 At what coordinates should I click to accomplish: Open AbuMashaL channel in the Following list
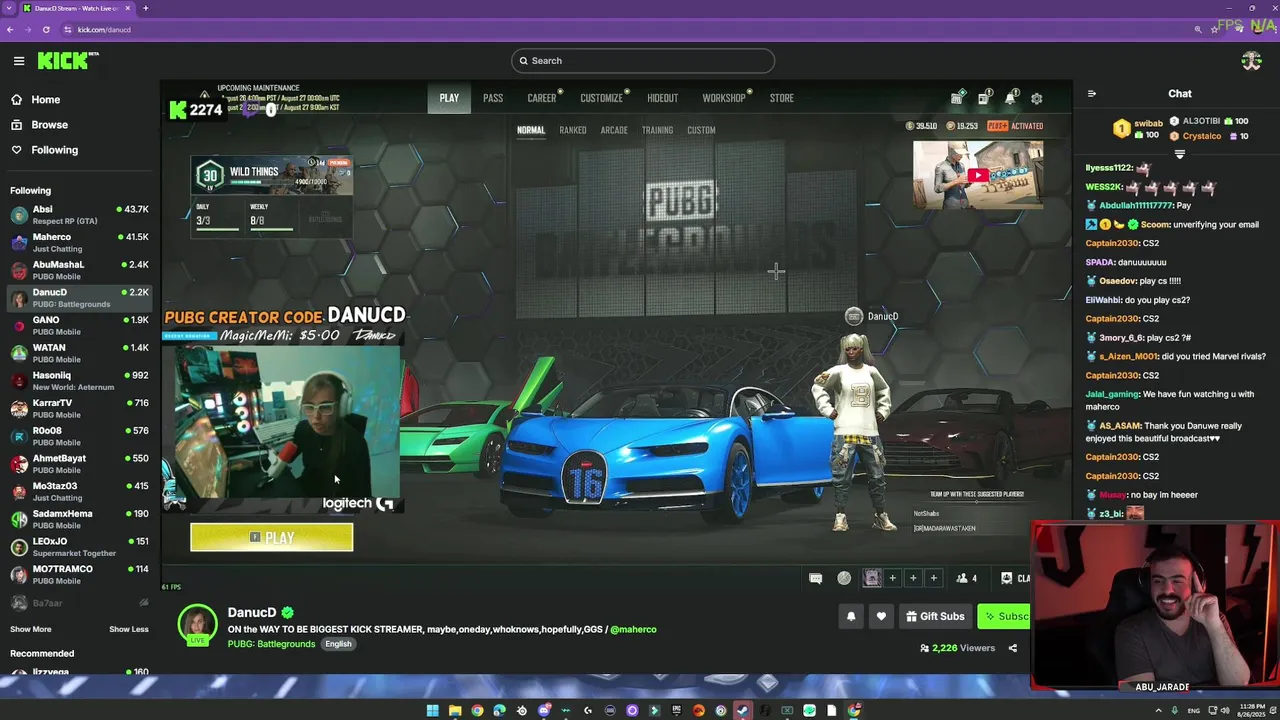[x=80, y=270]
